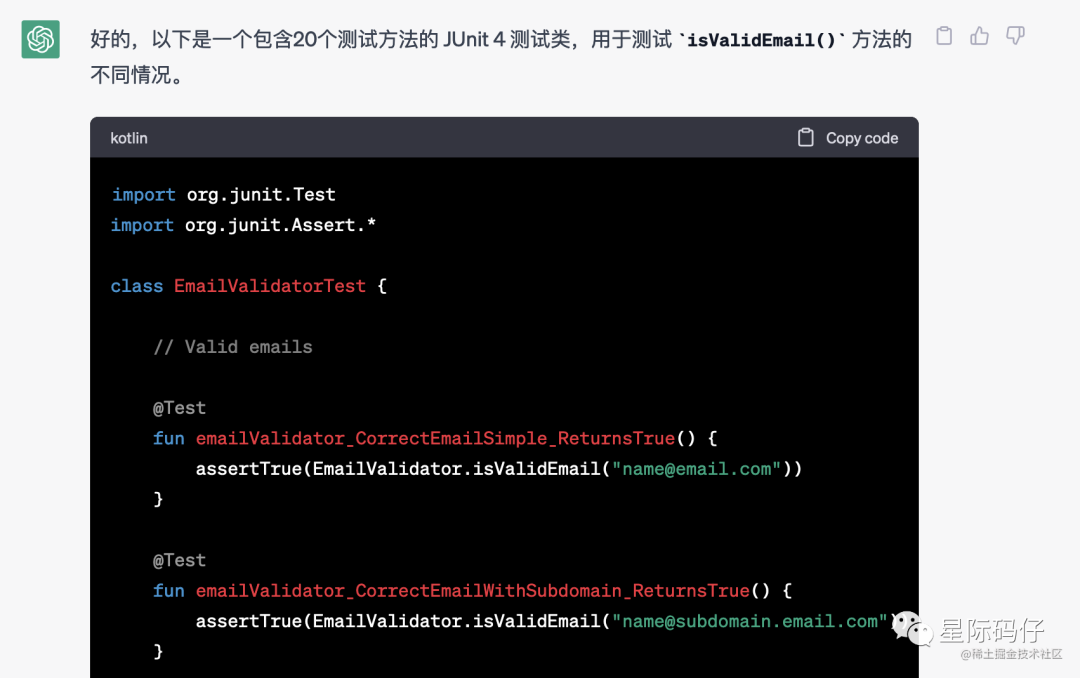1080x678 pixels.
Task: Click the ChatGPT avatar icon
Action: coord(41,39)
